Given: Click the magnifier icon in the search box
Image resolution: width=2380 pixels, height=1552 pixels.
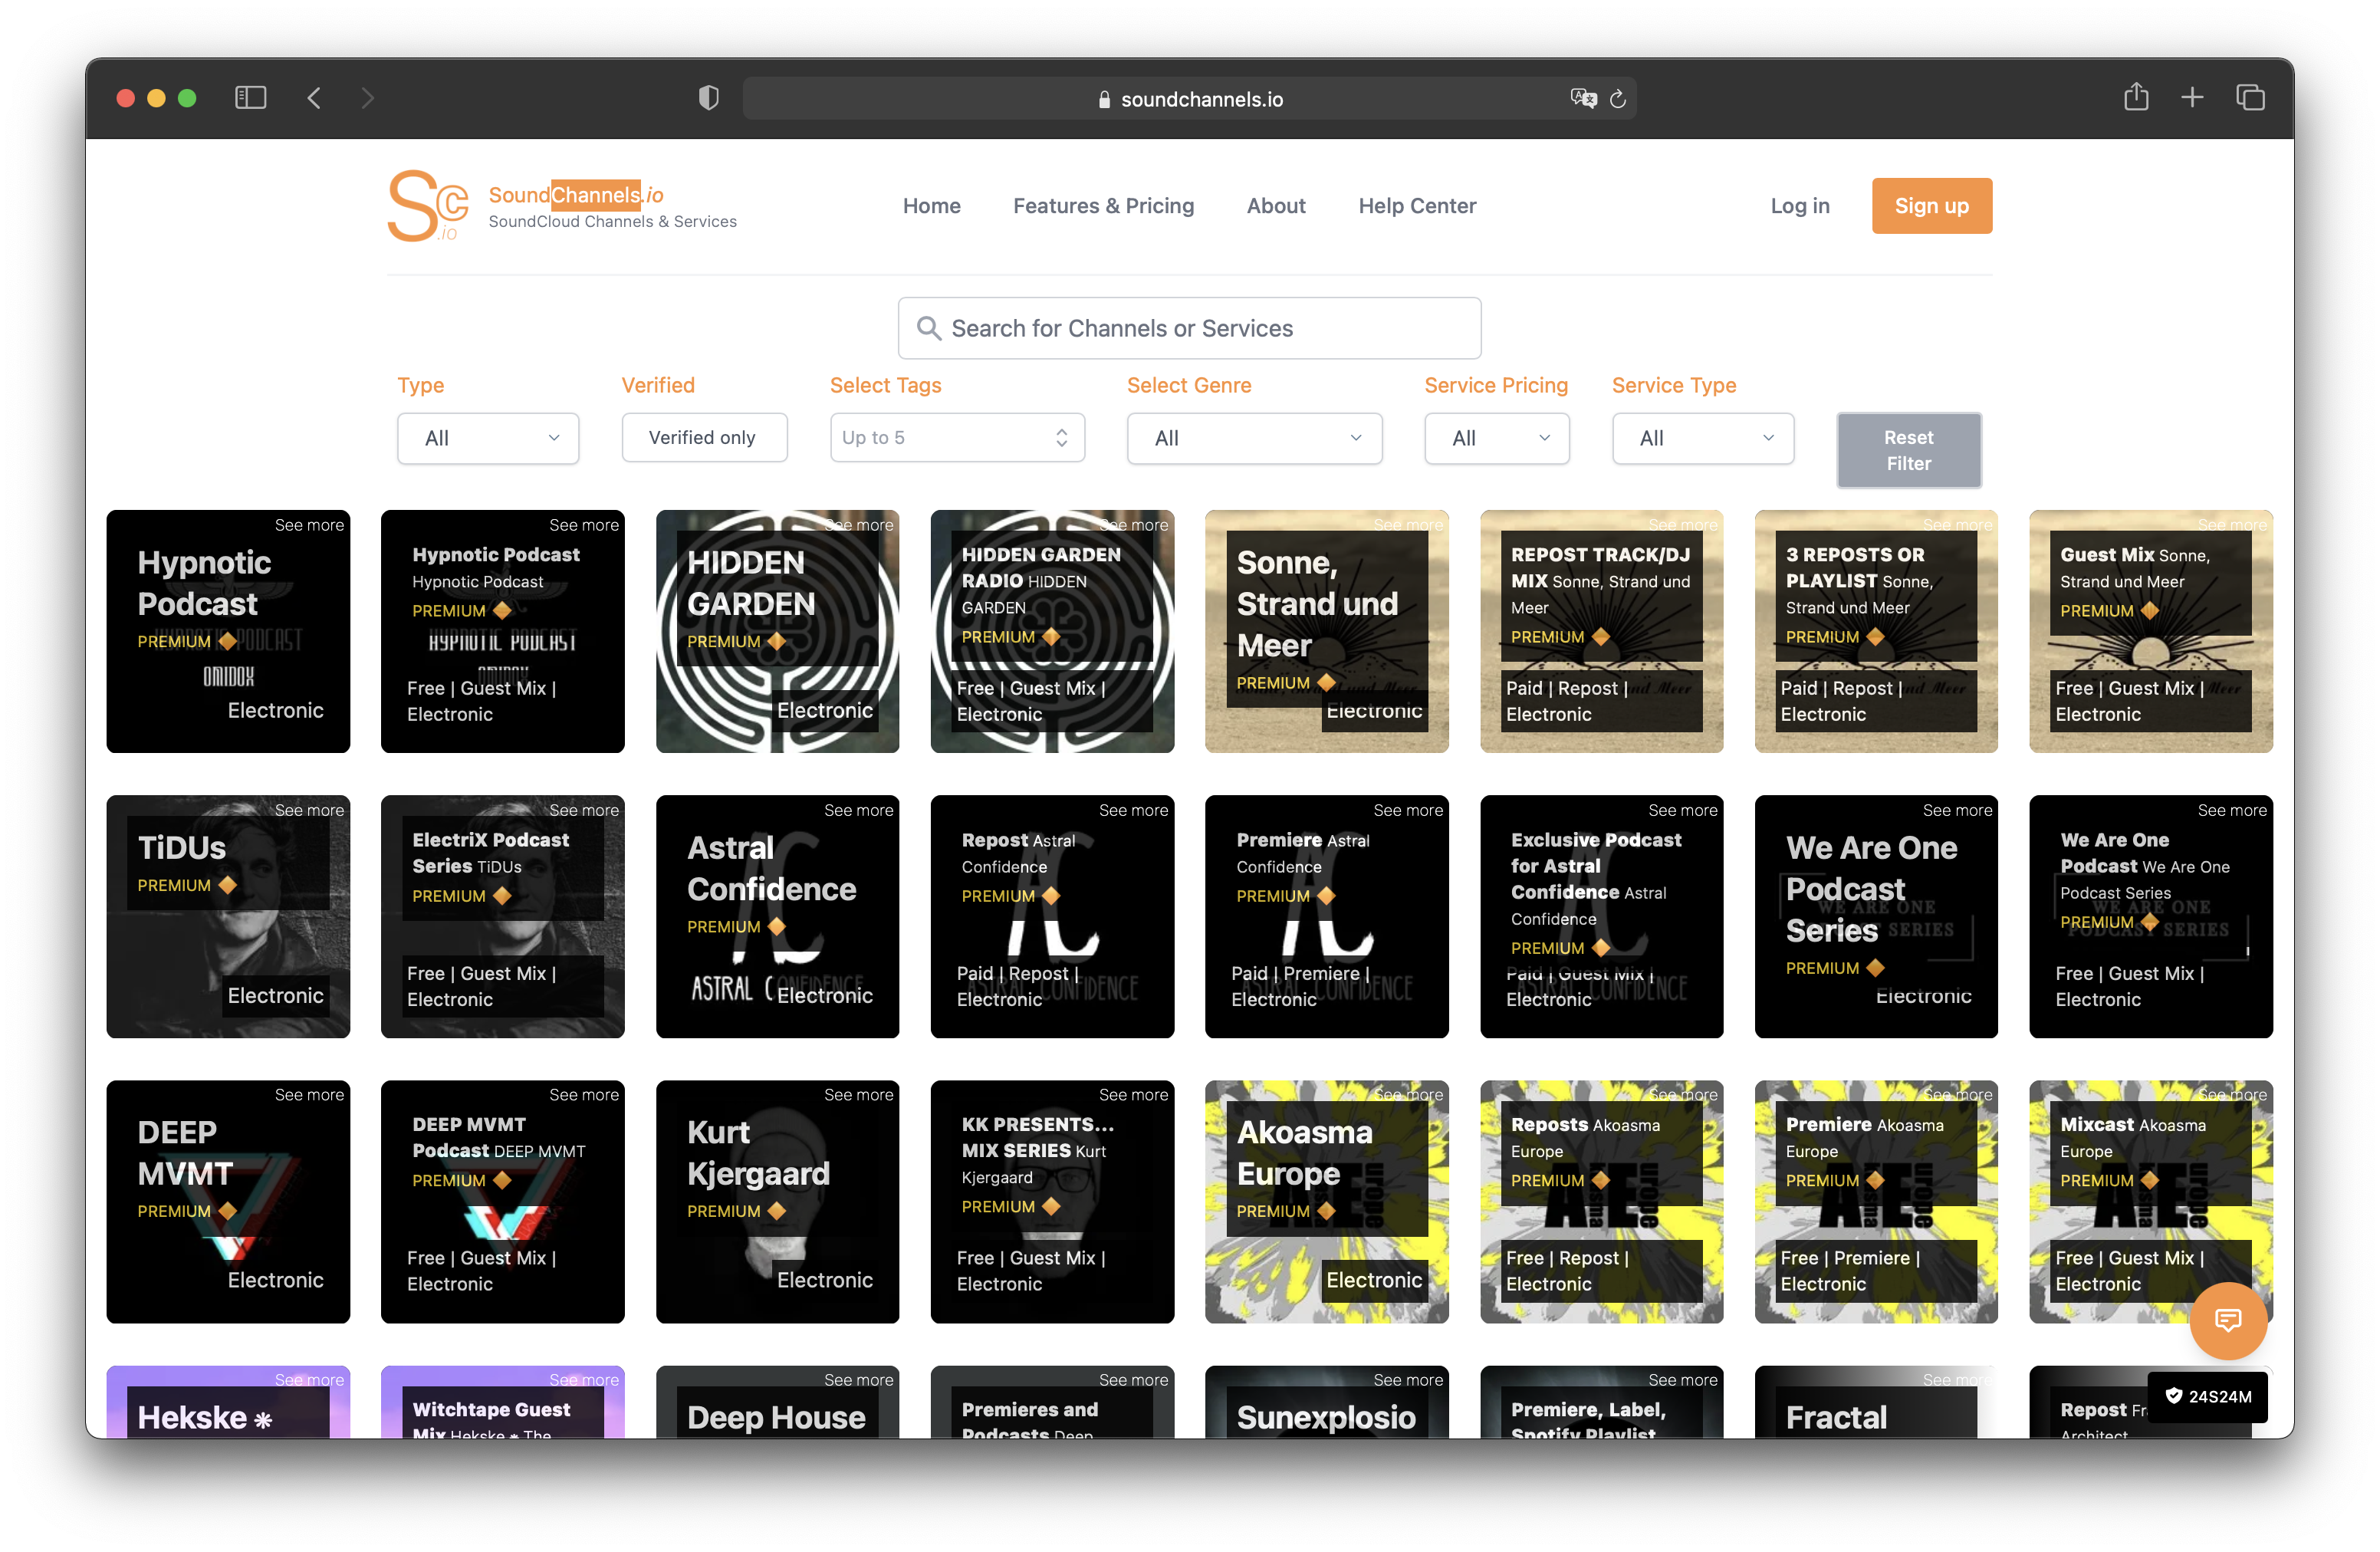Looking at the screenshot, I should pos(928,328).
